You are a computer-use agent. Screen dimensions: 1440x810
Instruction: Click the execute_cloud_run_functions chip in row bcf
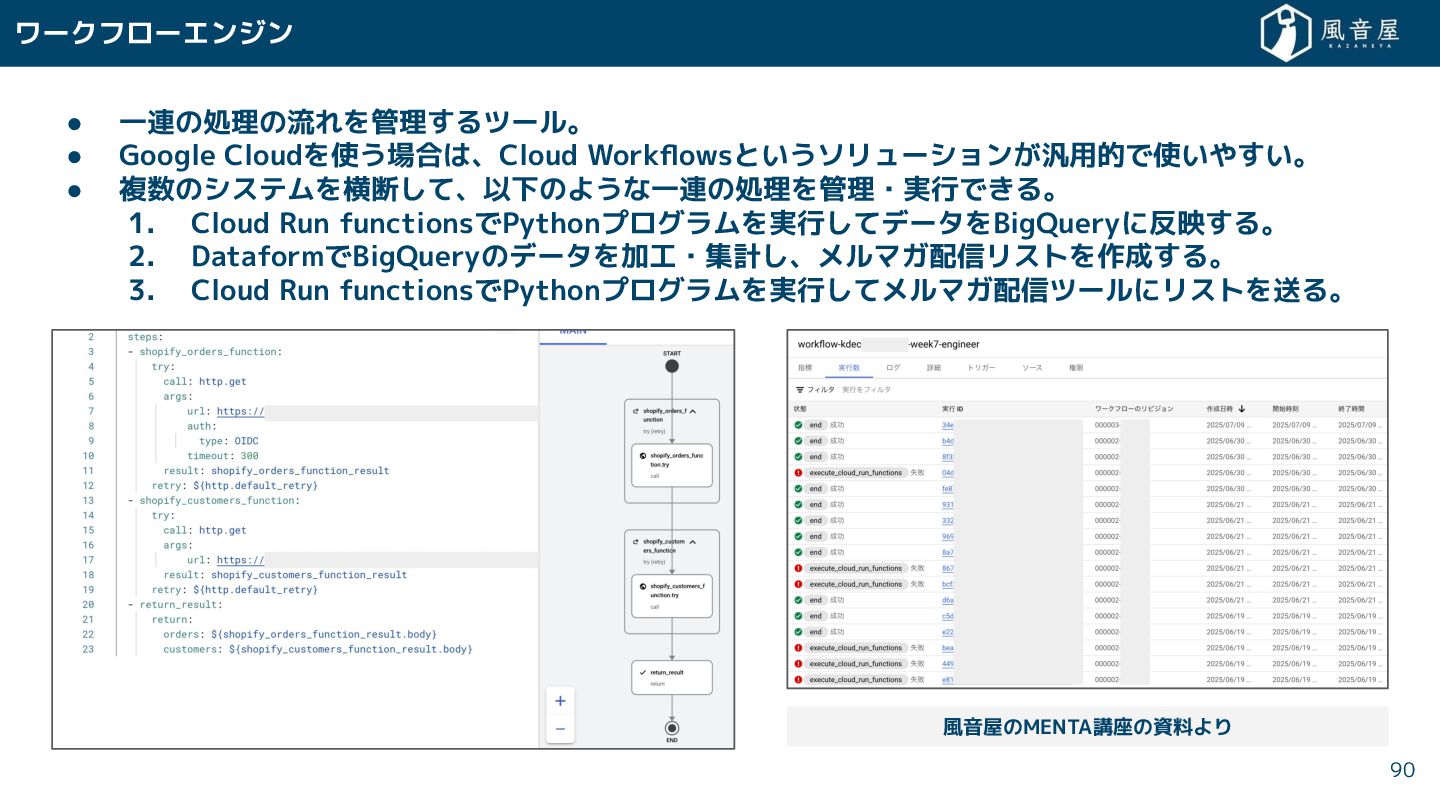pyautogui.click(x=855, y=584)
